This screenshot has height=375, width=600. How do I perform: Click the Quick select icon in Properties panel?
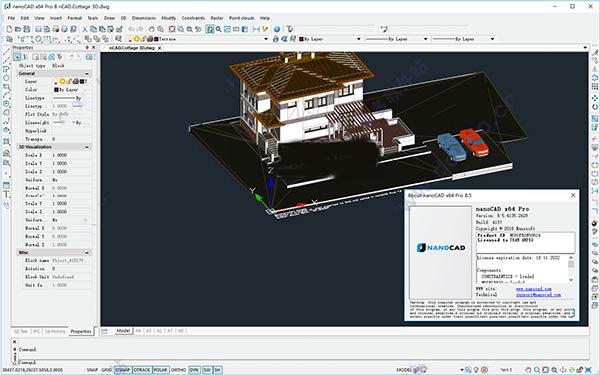[x=60, y=57]
